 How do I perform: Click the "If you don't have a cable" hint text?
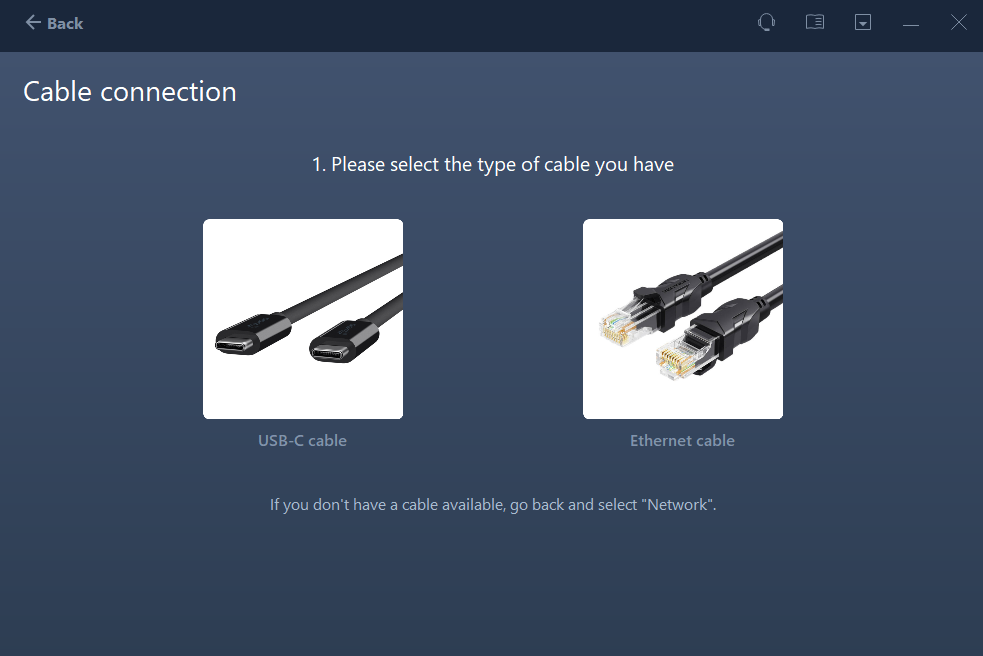440,505
